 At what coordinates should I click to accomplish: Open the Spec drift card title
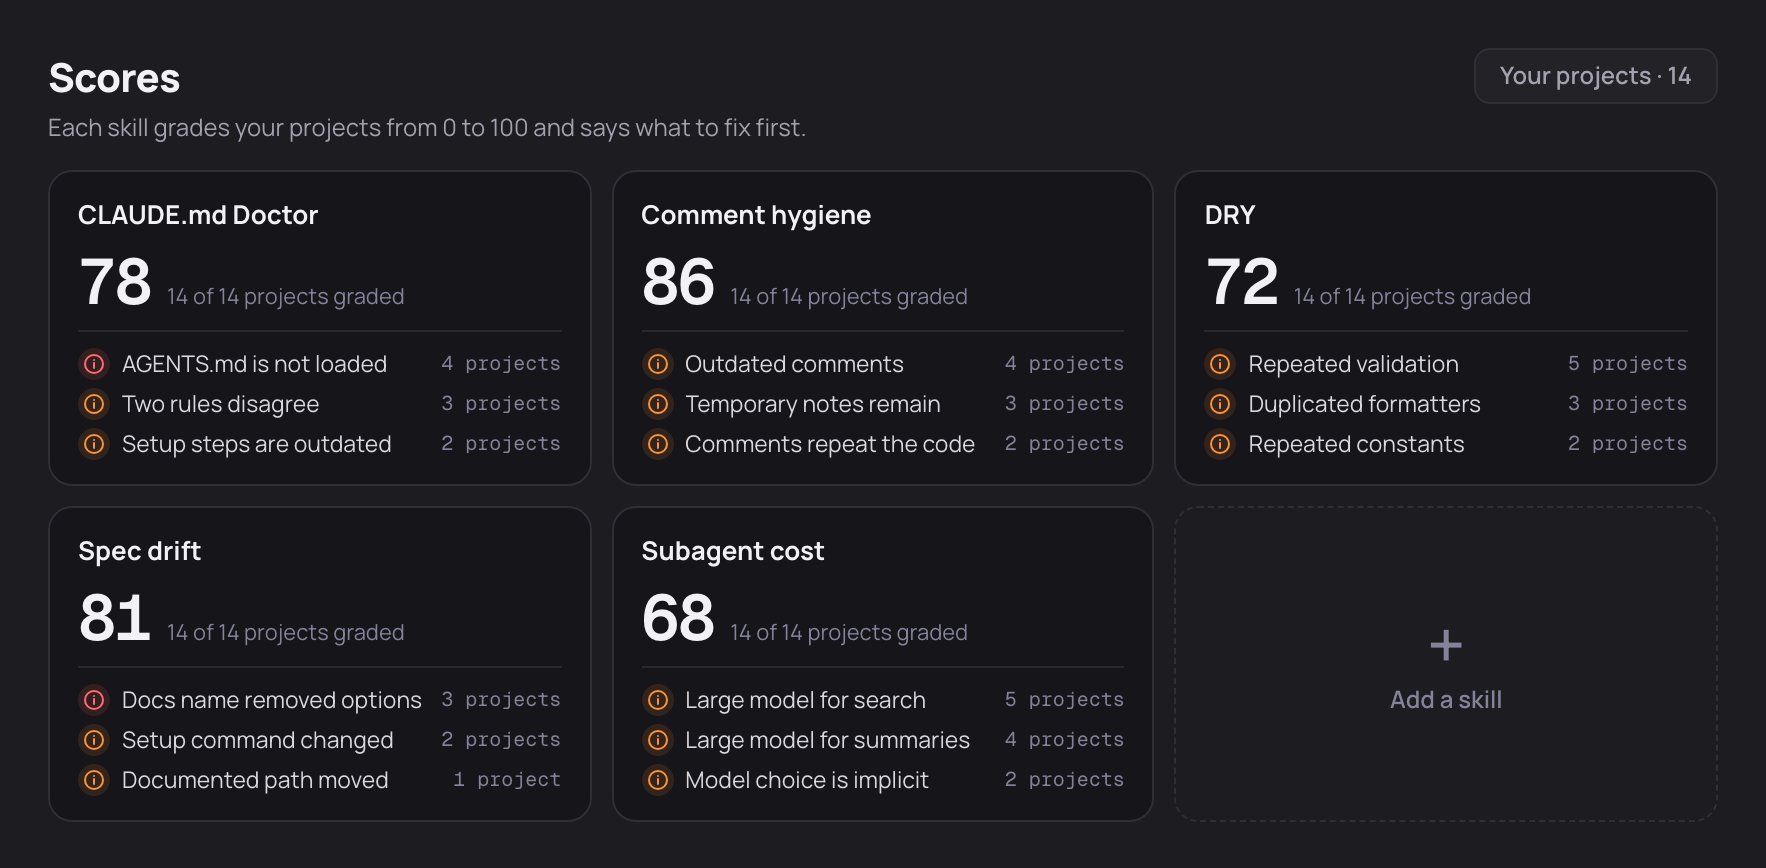(x=140, y=551)
